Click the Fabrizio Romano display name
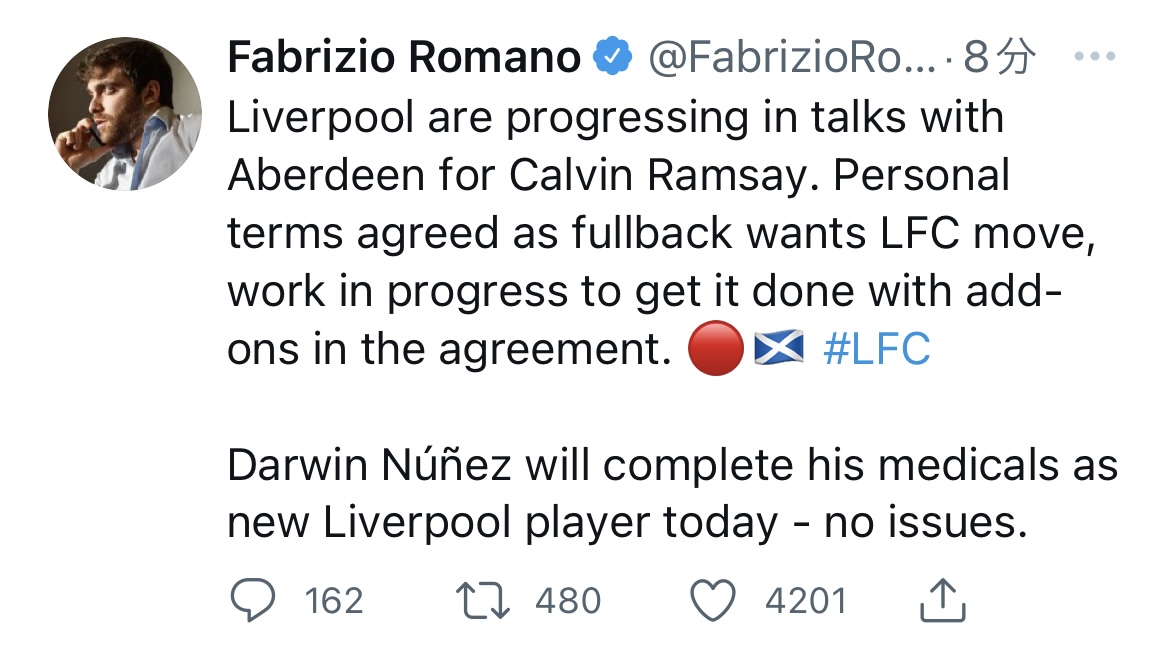This screenshot has height=652, width=1170. (x=404, y=59)
